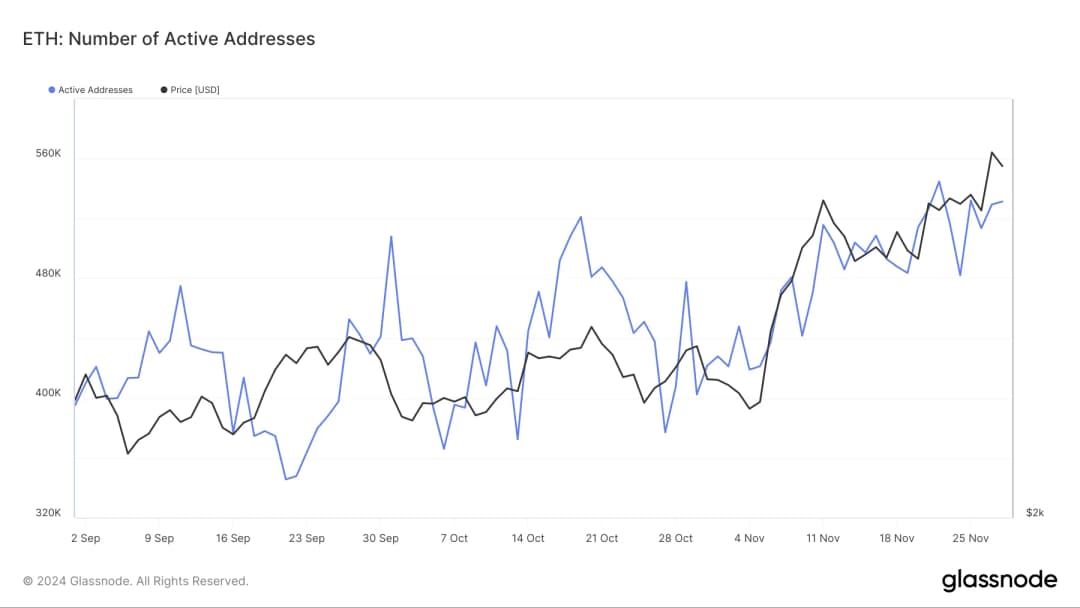1080x608 pixels.
Task: Select the 16 Sep date marker
Action: (x=233, y=538)
